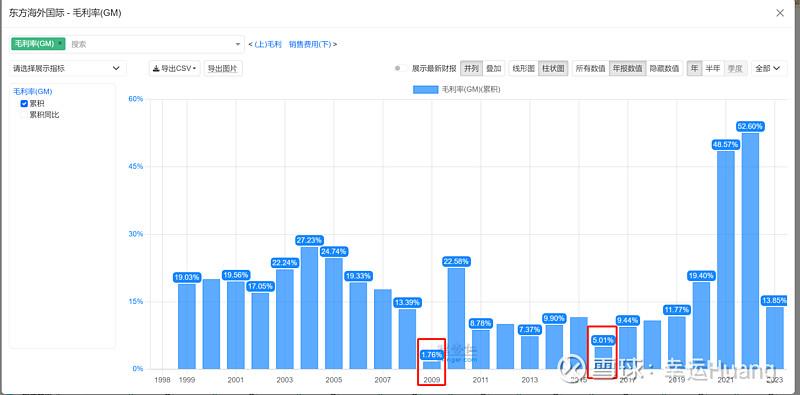Show 所有数值 labels
Viewport: 800px width, 395px height.
click(591, 68)
